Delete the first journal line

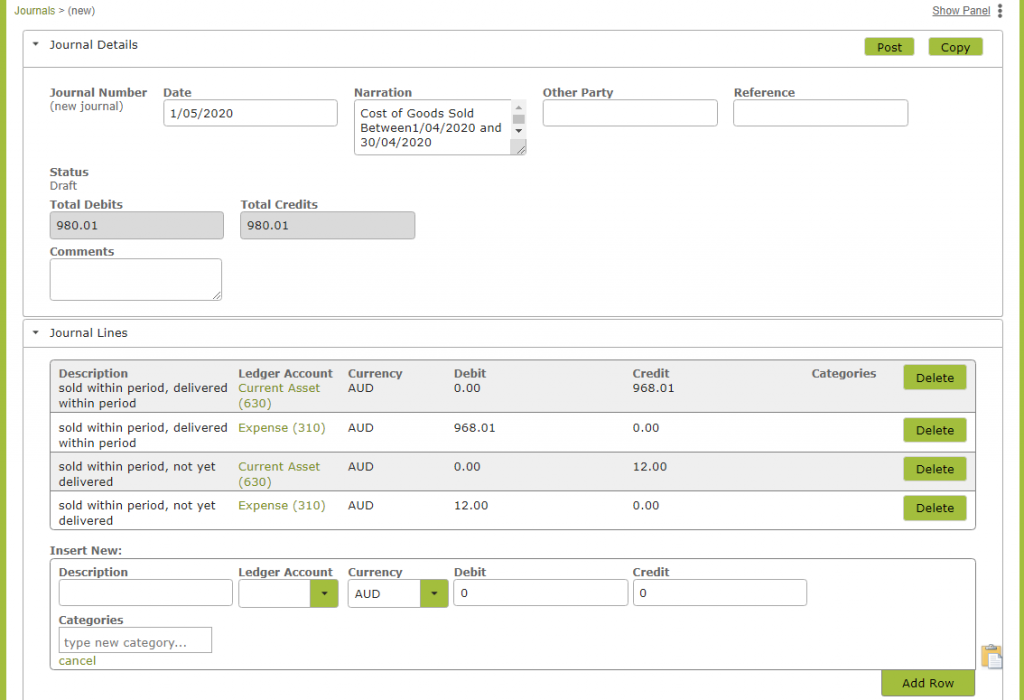(934, 377)
